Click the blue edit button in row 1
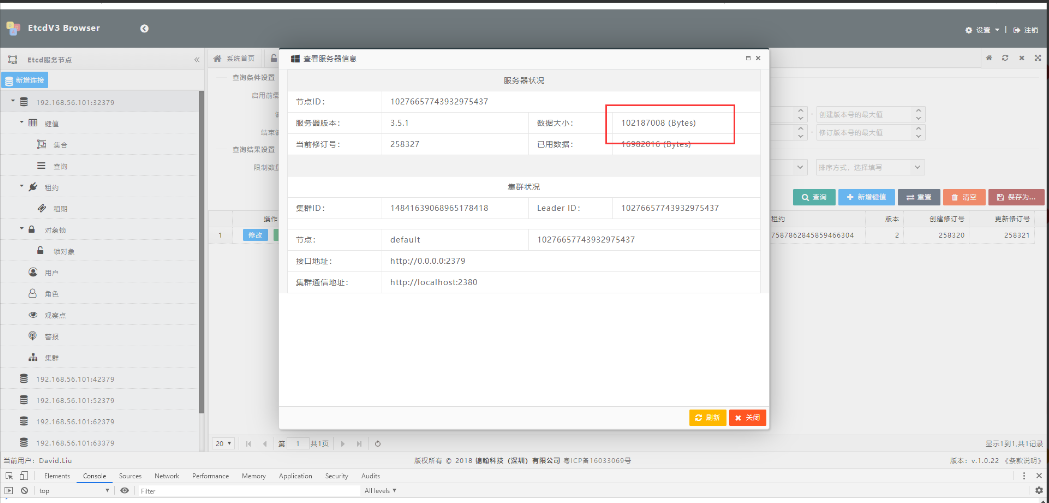The height and width of the screenshot is (503, 1049). pos(255,235)
